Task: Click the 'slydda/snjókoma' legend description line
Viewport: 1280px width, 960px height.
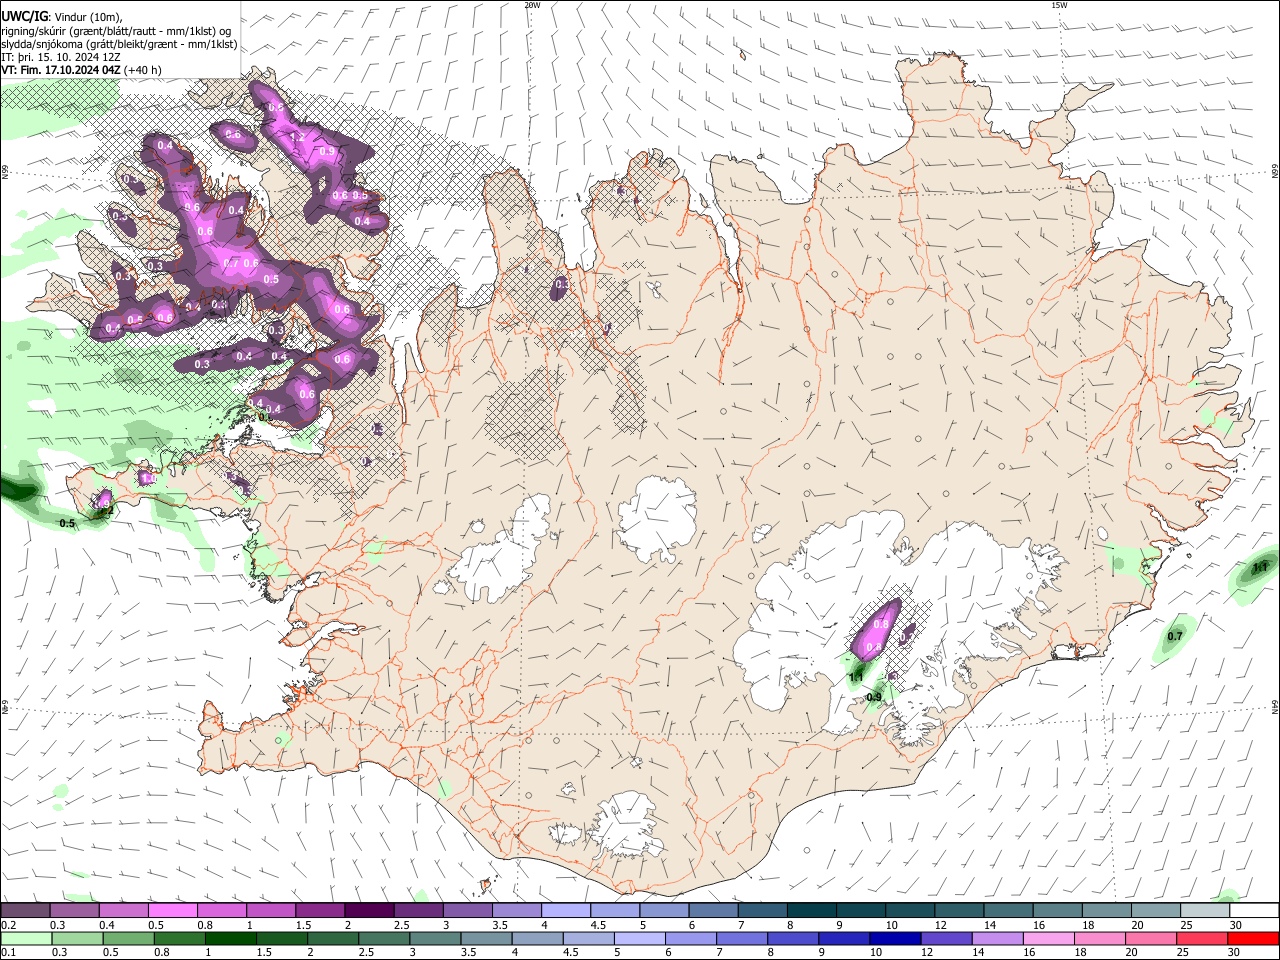Action: click(x=119, y=44)
